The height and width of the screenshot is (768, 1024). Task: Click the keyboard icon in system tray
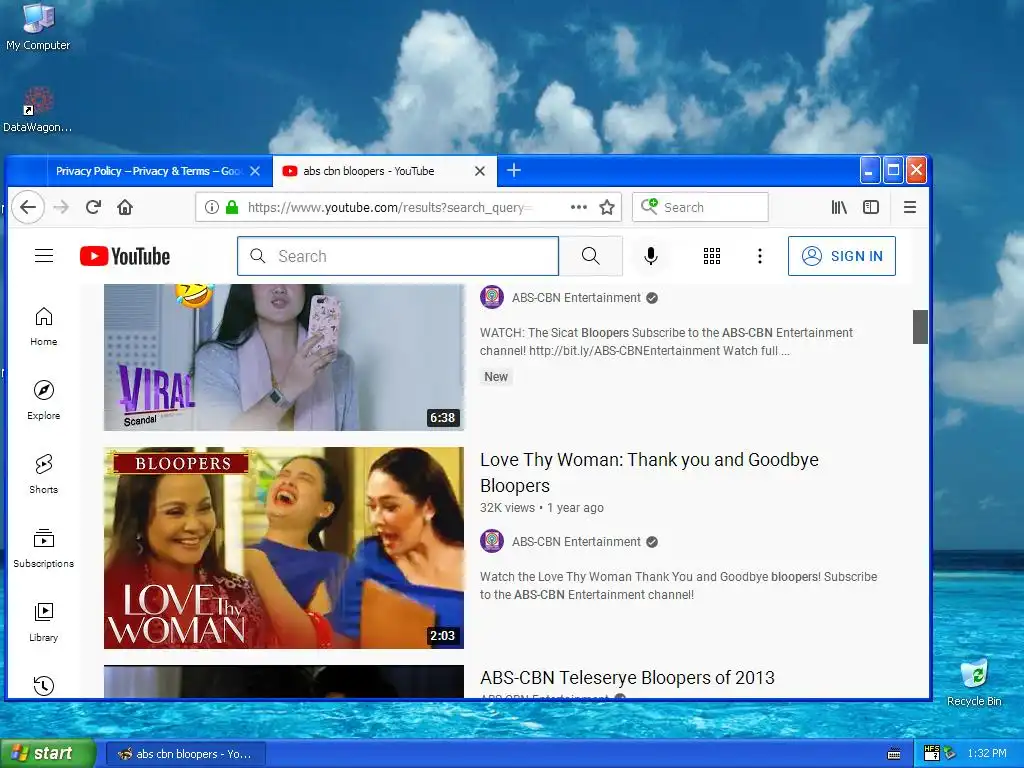(894, 754)
